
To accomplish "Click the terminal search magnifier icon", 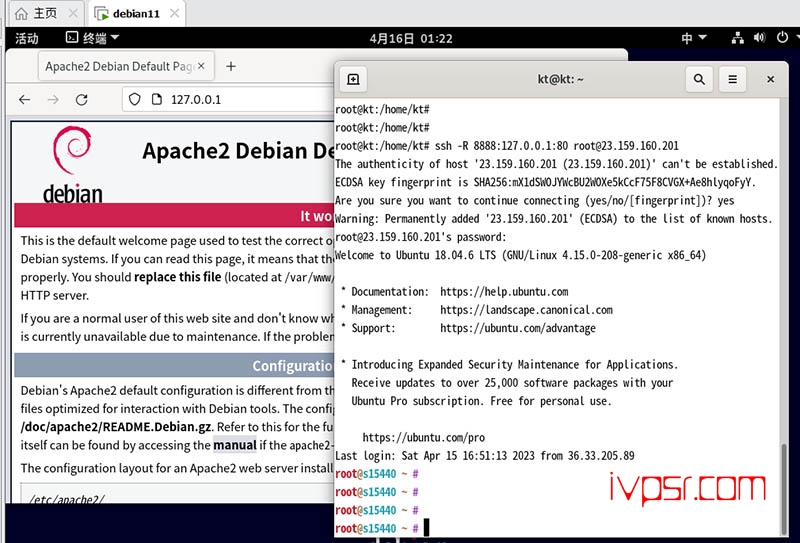I will tap(699, 79).
